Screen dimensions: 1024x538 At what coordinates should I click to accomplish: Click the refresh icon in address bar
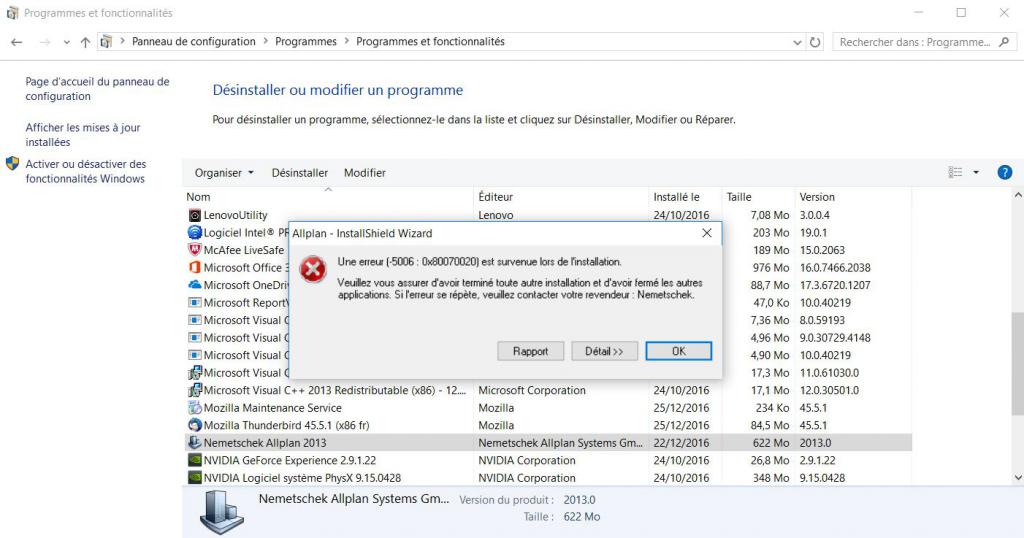pyautogui.click(x=815, y=42)
